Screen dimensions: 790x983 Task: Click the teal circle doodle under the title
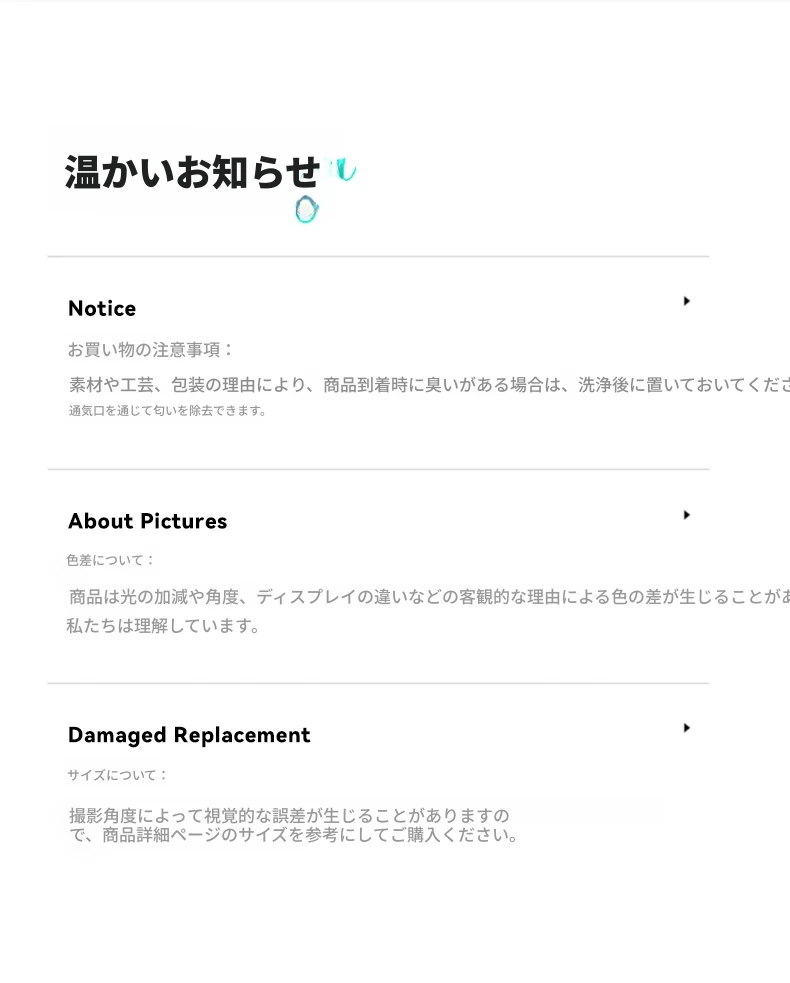point(306,210)
